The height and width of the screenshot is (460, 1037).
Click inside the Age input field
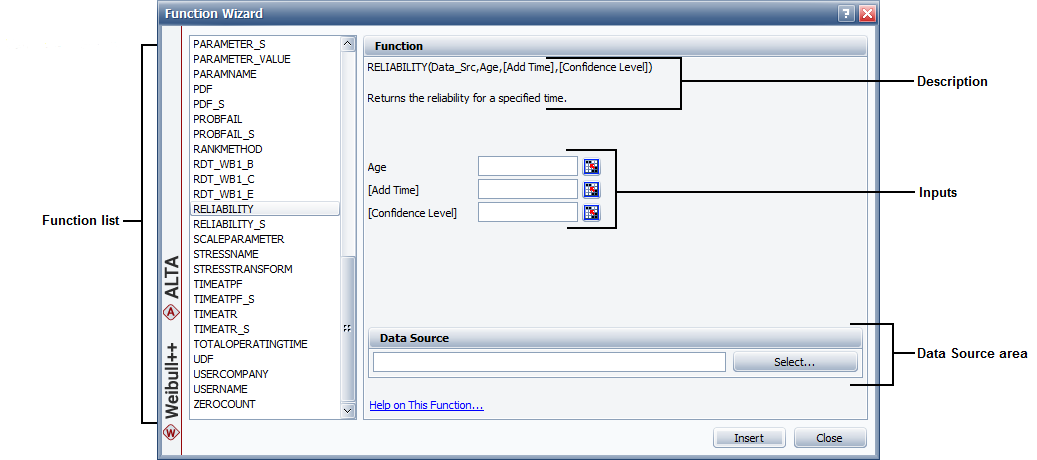click(x=527, y=167)
